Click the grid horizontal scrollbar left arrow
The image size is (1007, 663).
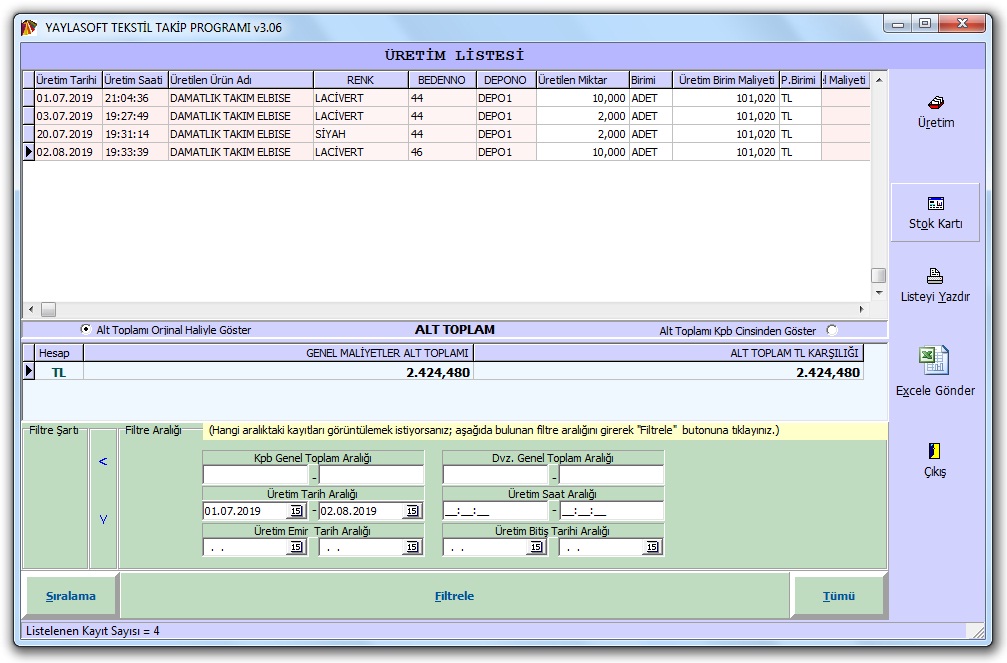(31, 309)
